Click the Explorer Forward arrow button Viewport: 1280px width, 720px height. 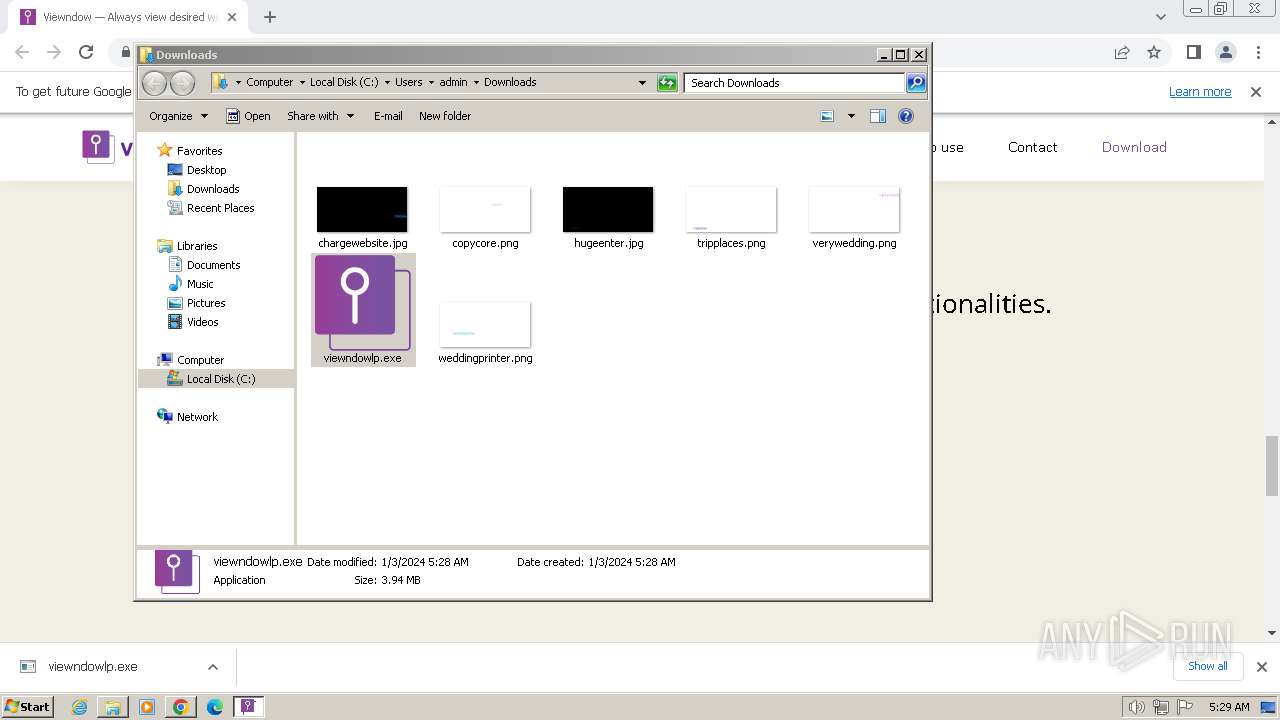point(182,83)
